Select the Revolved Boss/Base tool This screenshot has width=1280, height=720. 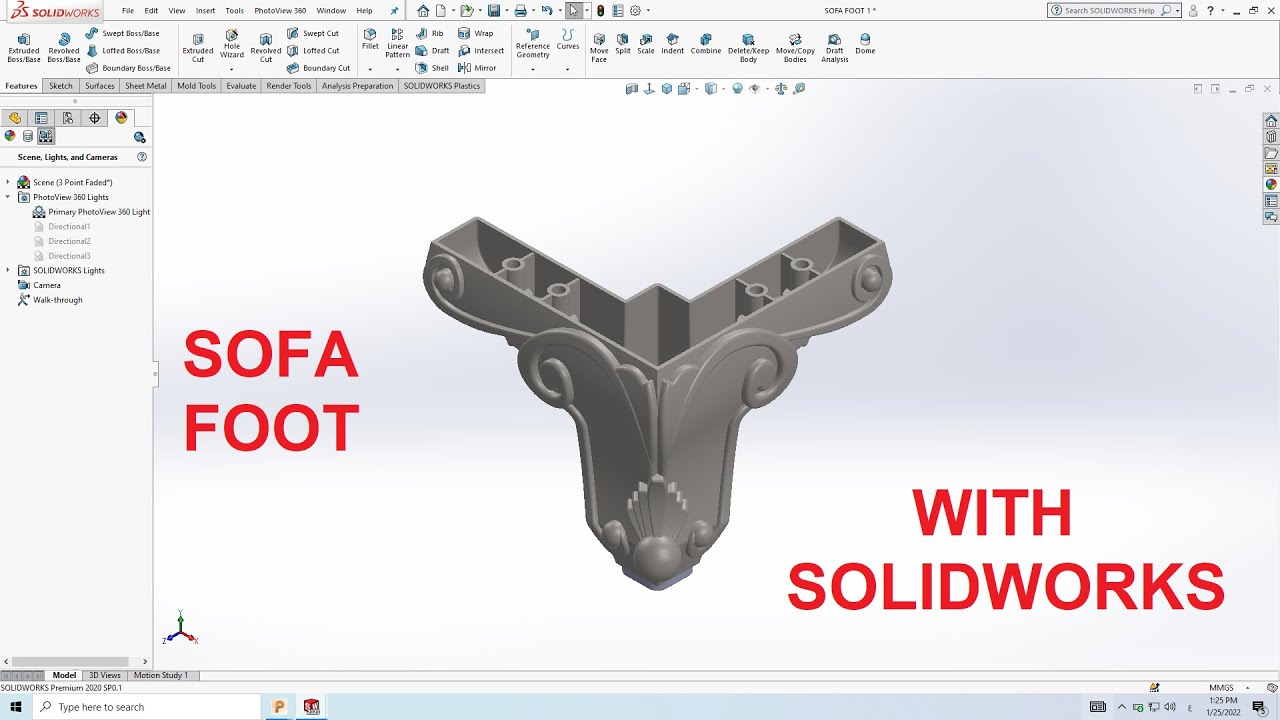pos(64,47)
